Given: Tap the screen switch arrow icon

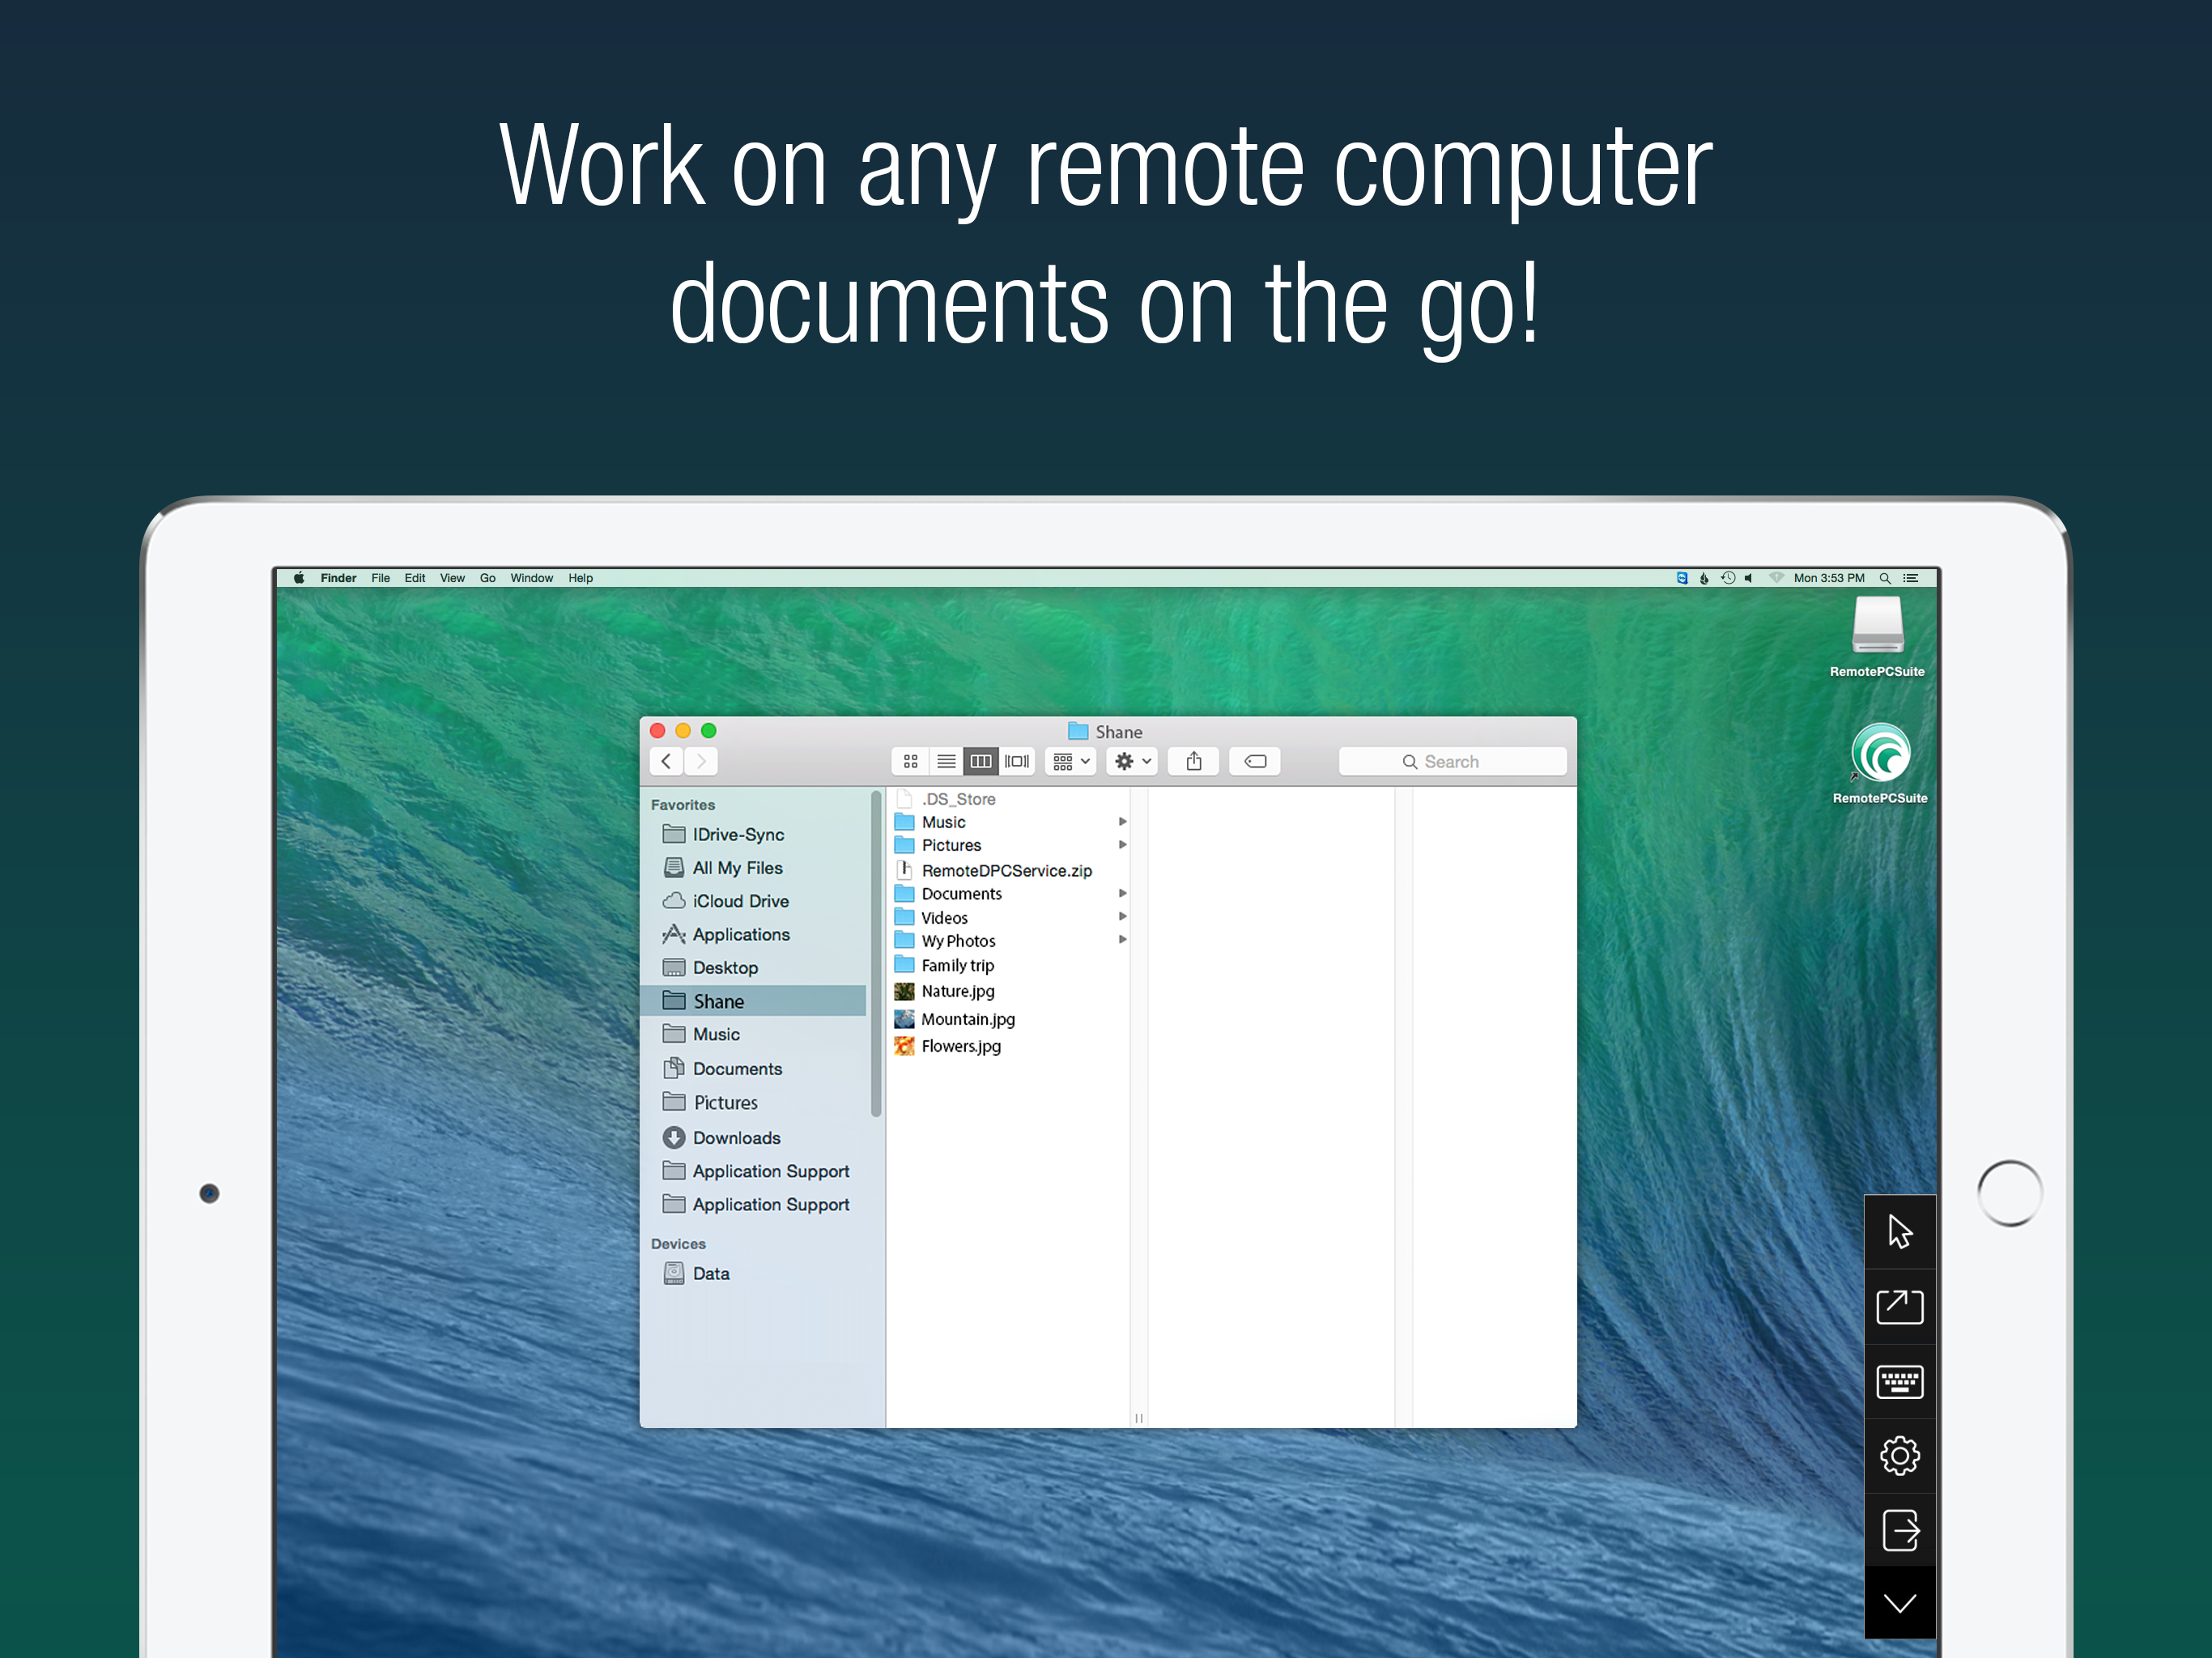Looking at the screenshot, I should coord(1899,1306).
